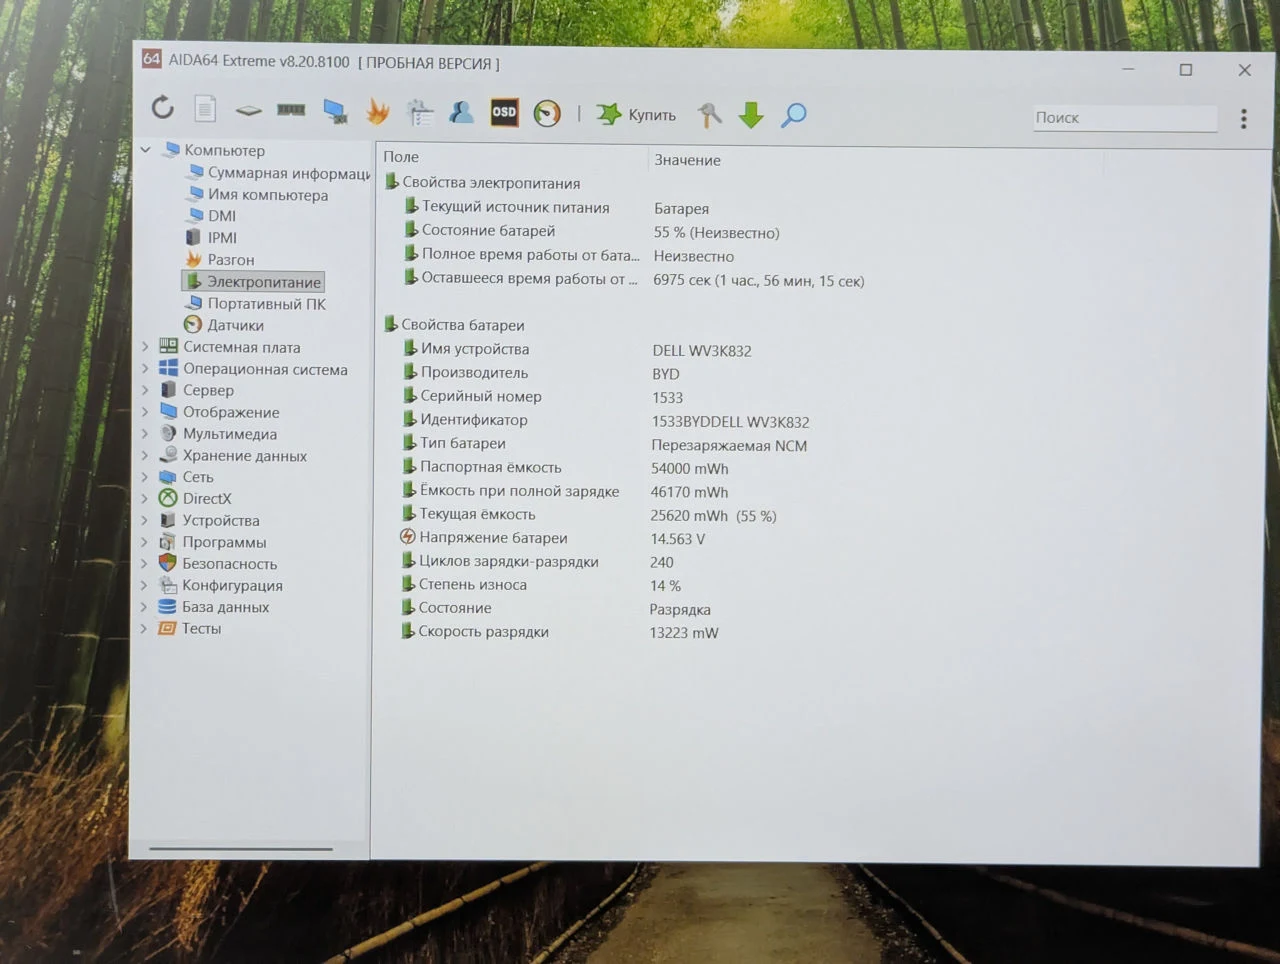The image size is (1280, 964).
Task: Open the Датчики sensors item
Action: click(224, 325)
